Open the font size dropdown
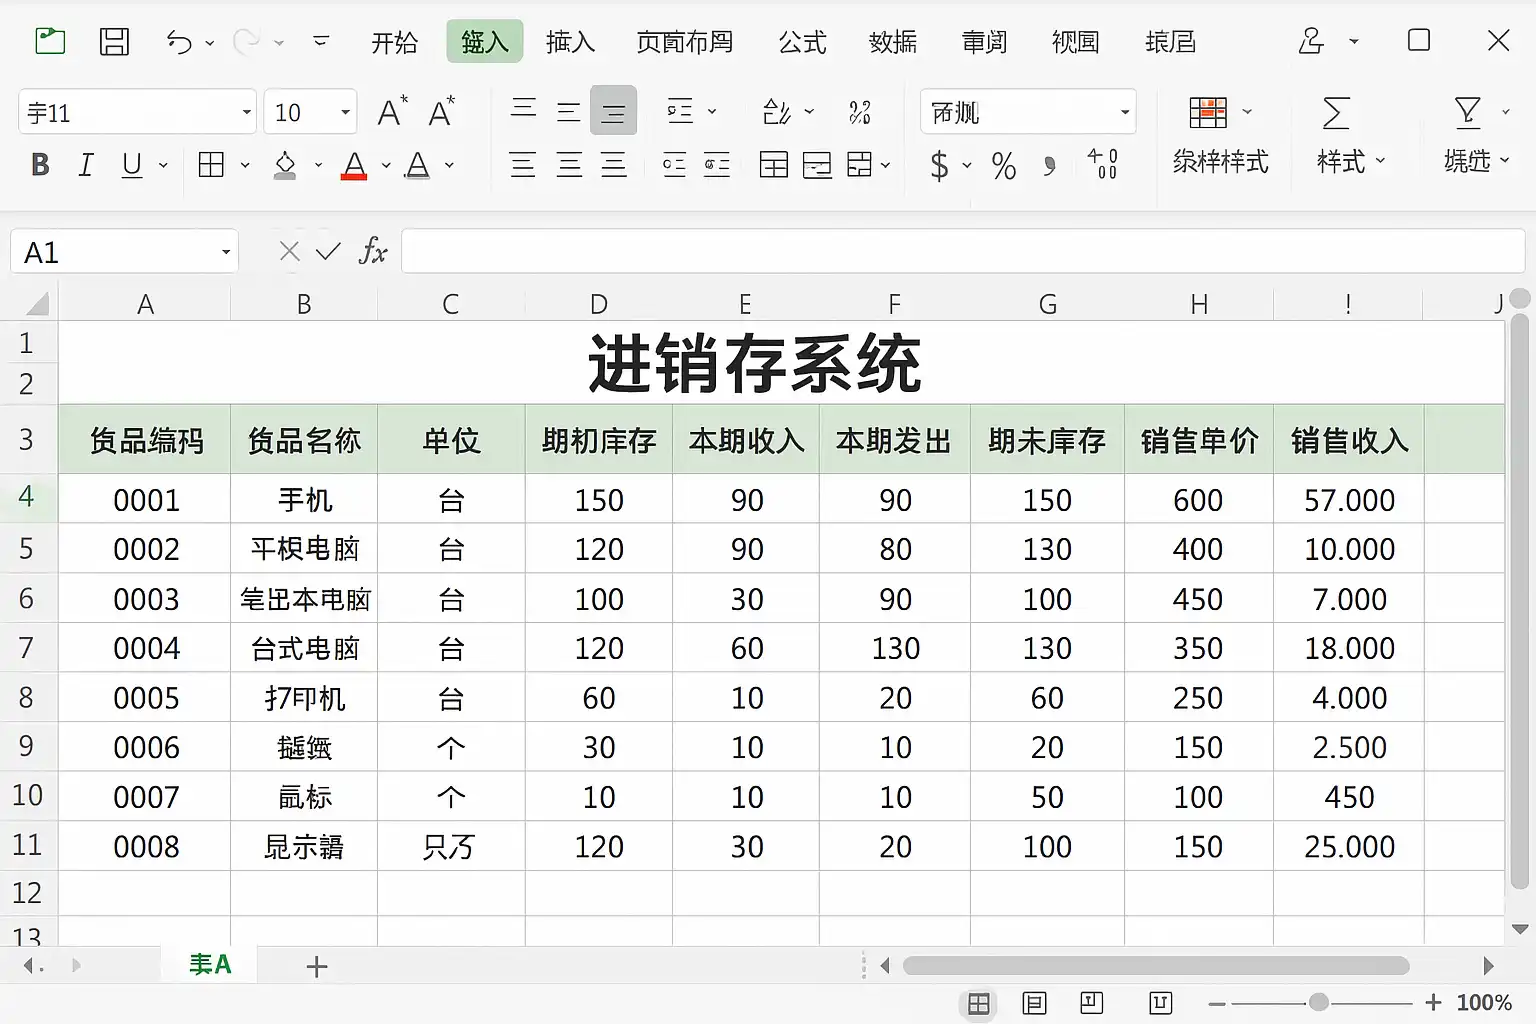1536x1024 pixels. [345, 113]
